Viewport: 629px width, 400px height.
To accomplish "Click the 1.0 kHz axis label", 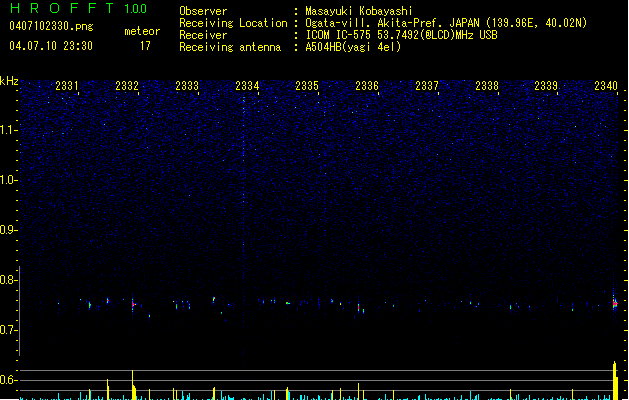I will pyautogui.click(x=8, y=180).
